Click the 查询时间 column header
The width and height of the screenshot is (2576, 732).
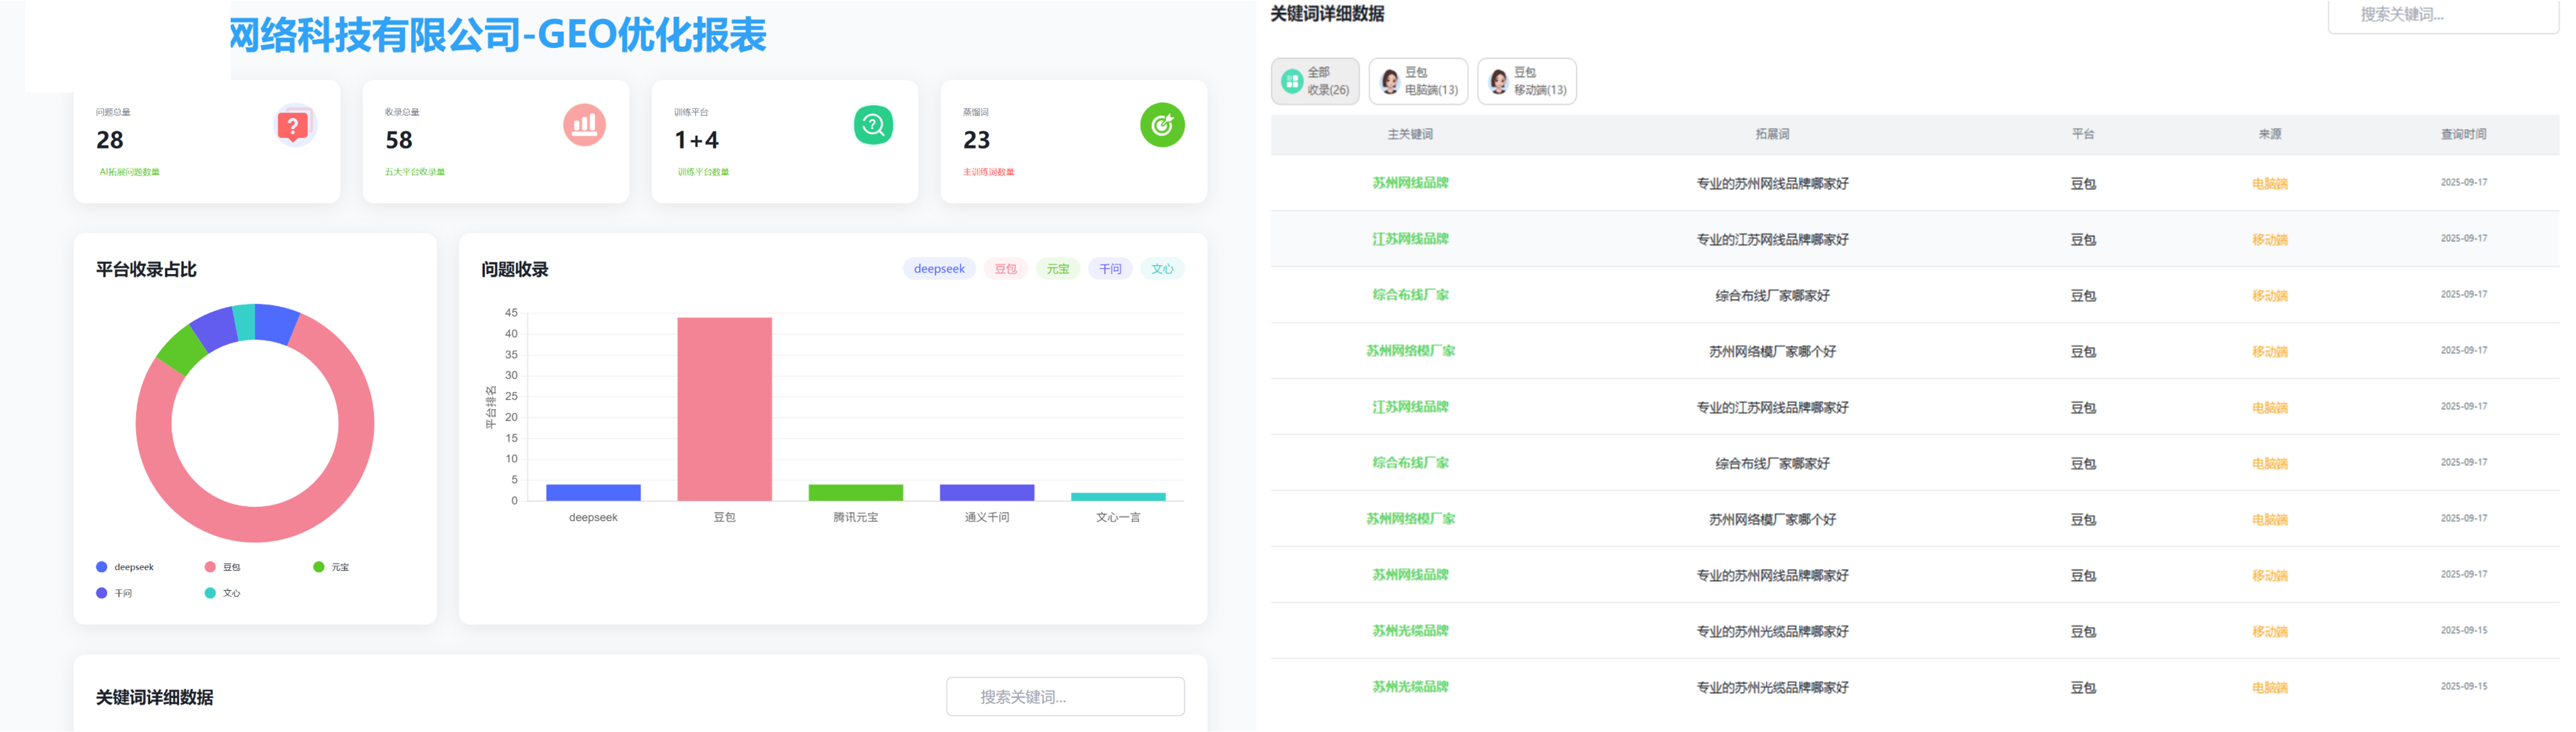point(2463,134)
